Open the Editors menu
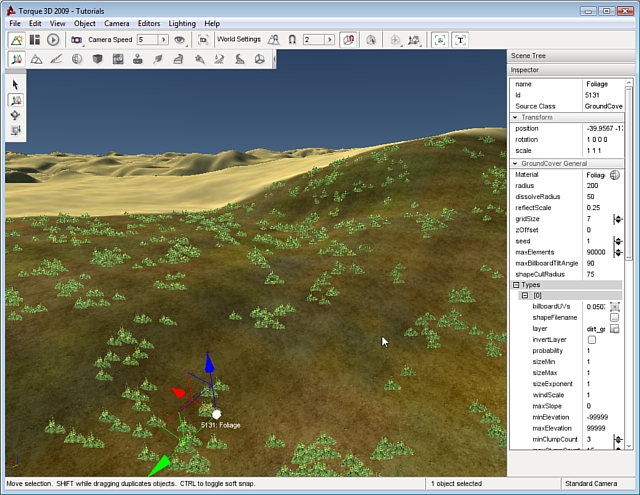This screenshot has height=495, width=640. pyautogui.click(x=148, y=23)
